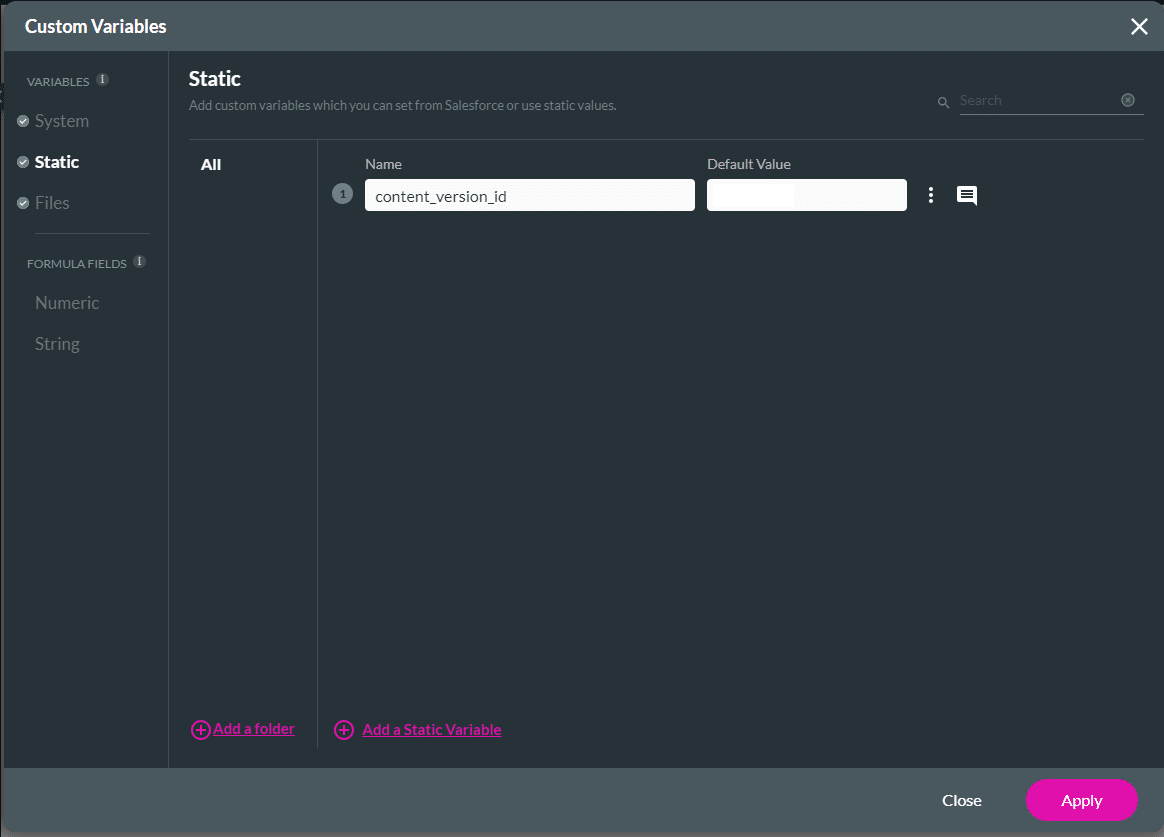Click the Close button in the footer
Image resolution: width=1164 pixels, height=837 pixels.
point(961,800)
